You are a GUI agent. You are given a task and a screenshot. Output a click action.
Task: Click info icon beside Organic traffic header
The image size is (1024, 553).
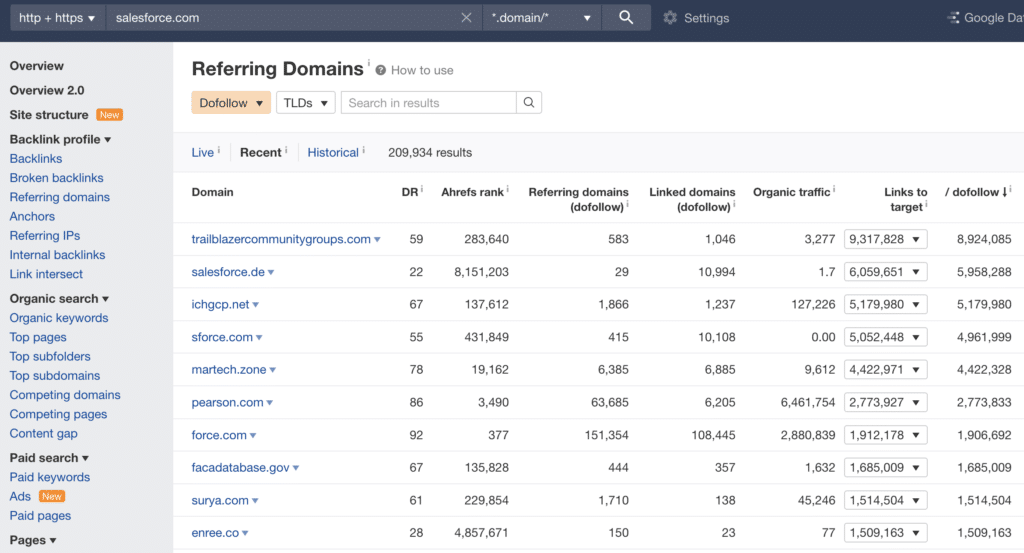point(834,189)
